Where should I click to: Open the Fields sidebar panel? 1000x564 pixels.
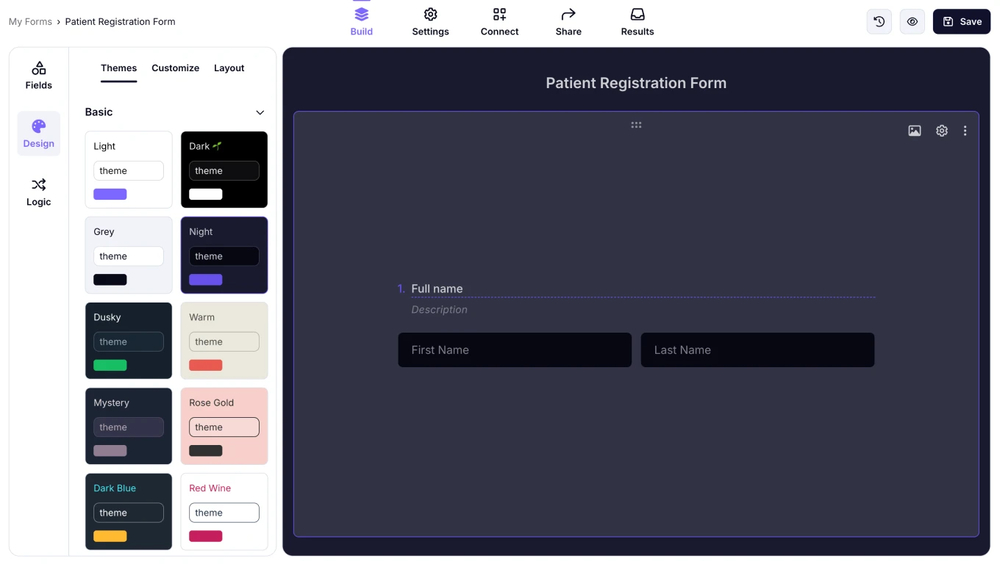pyautogui.click(x=38, y=75)
